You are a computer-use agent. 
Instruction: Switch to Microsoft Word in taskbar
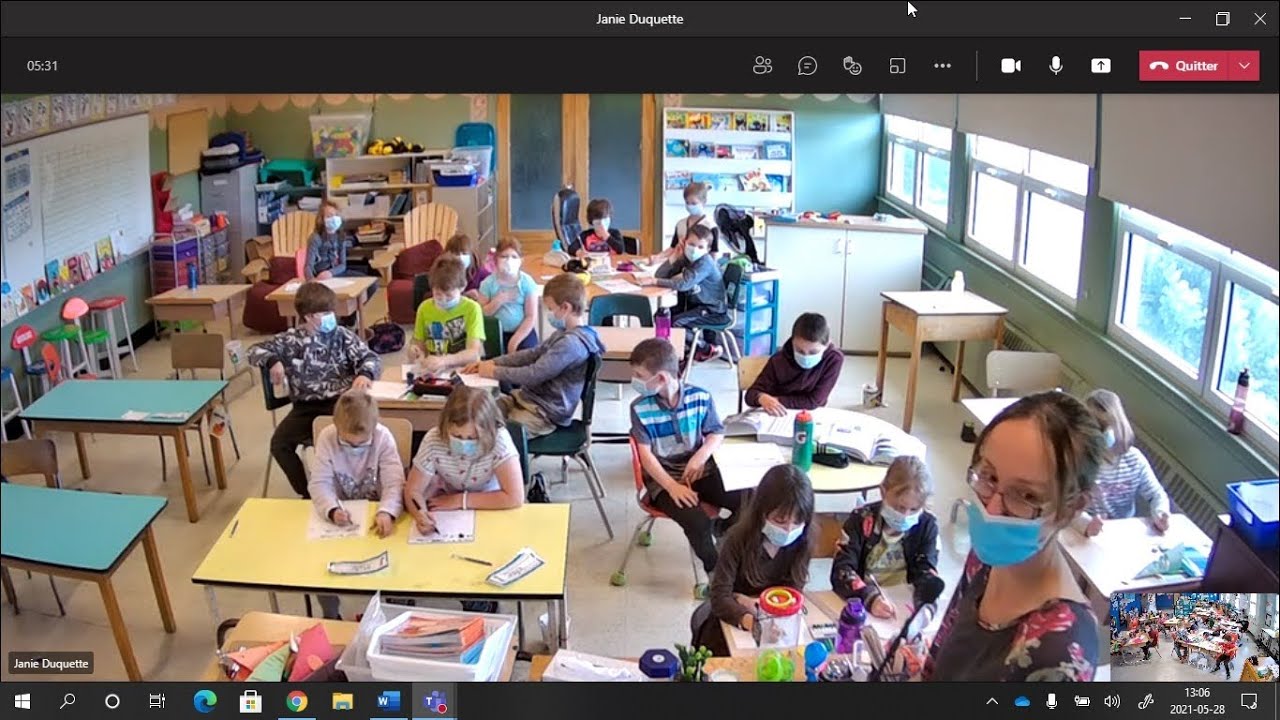point(389,701)
